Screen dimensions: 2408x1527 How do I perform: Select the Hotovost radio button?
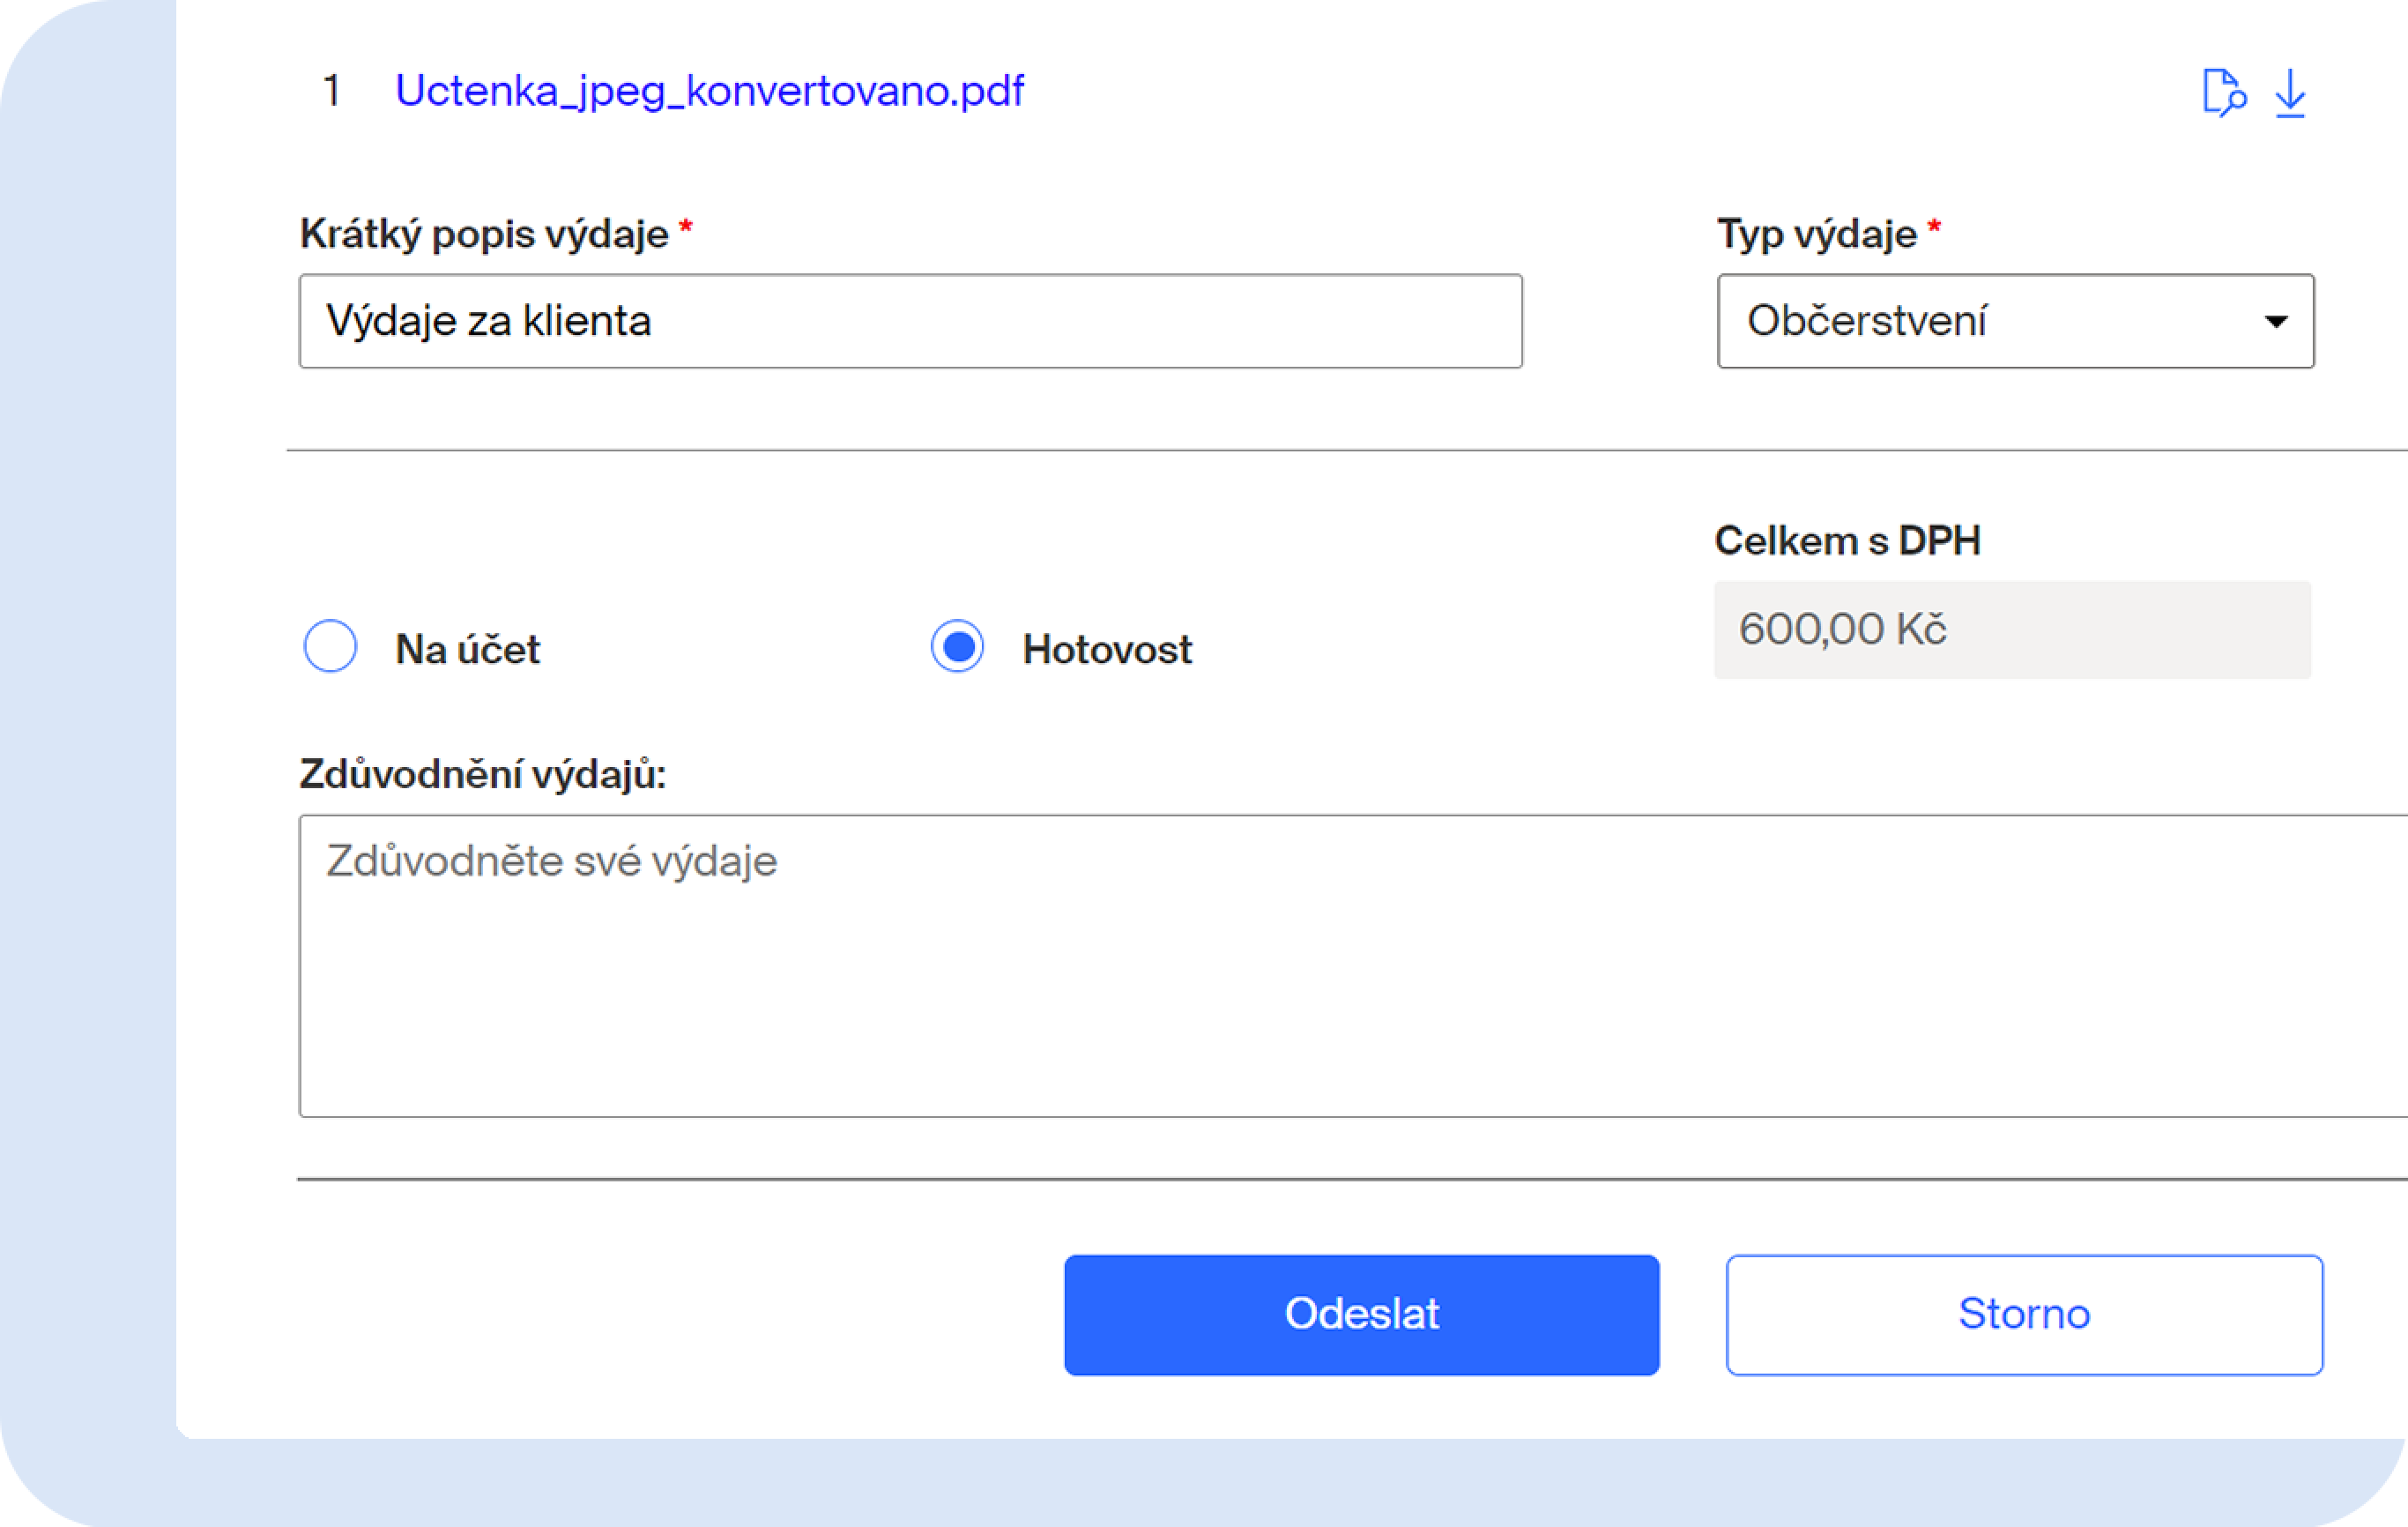pos(957,646)
